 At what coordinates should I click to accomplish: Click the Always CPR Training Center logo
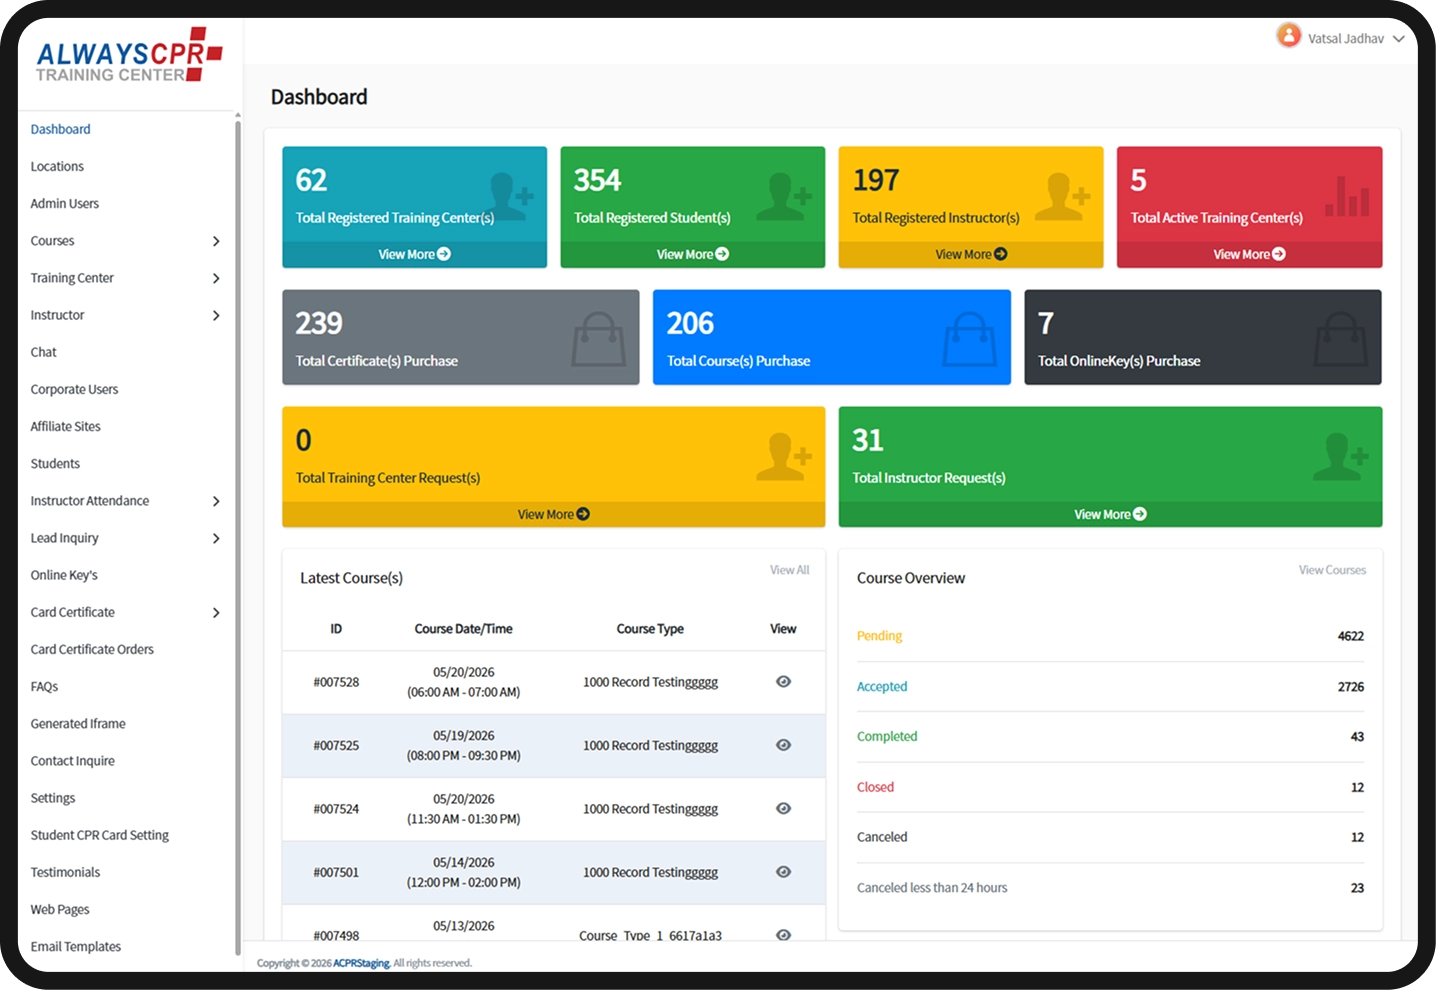129,55
